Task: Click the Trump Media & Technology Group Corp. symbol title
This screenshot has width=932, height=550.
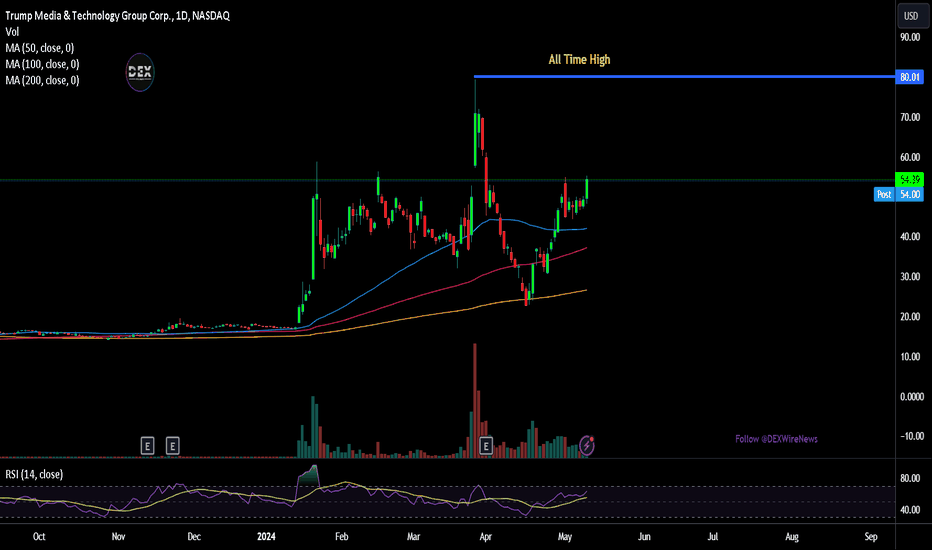Action: coord(118,16)
